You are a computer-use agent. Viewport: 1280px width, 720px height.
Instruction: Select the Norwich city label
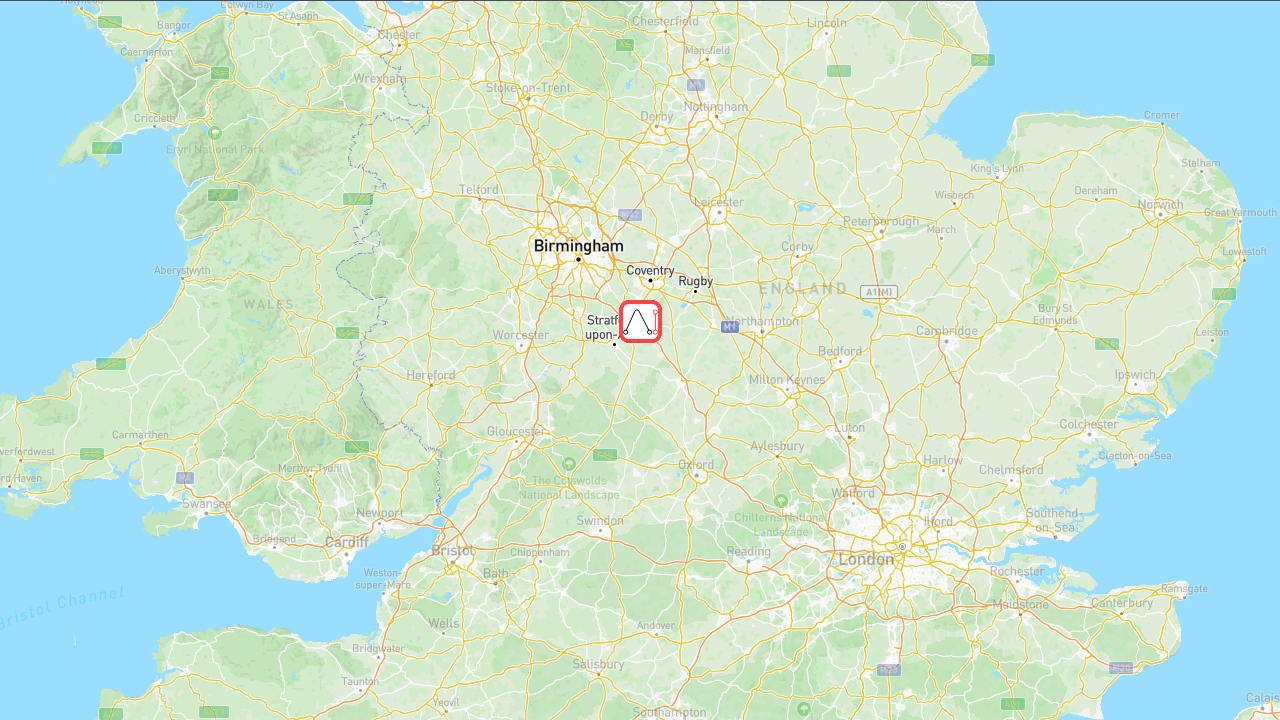click(x=1159, y=205)
